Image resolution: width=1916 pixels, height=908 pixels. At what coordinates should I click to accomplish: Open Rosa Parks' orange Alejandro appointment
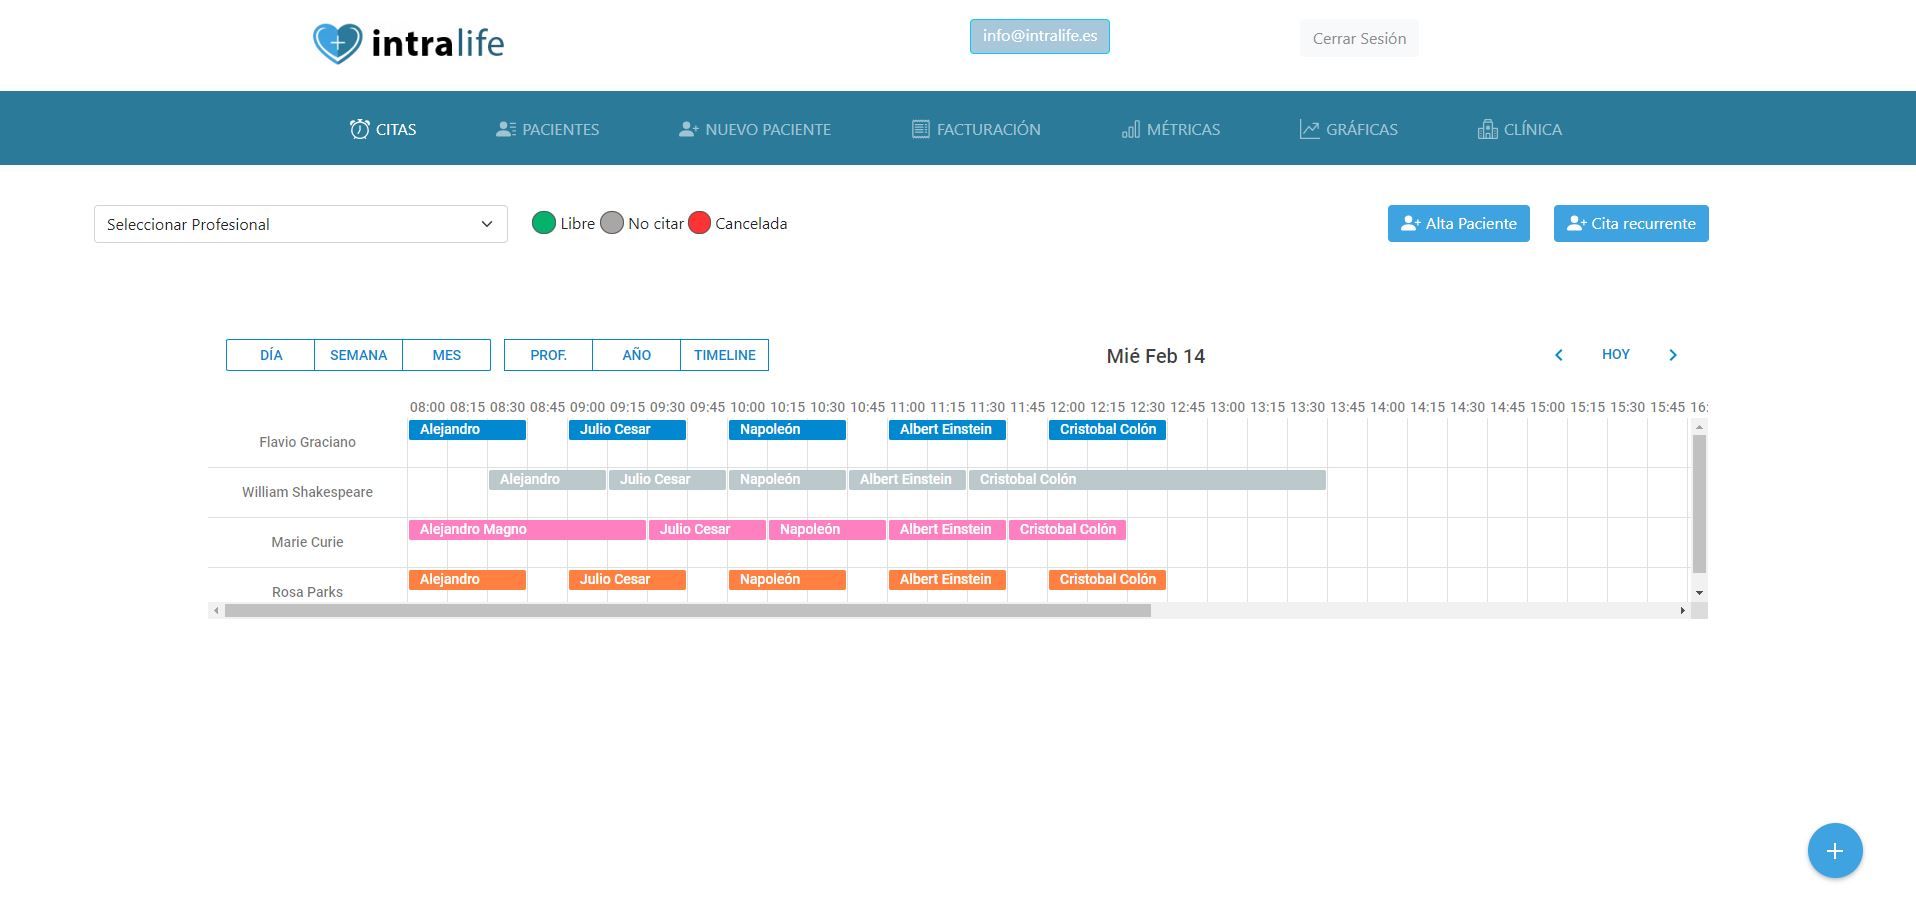coord(467,580)
